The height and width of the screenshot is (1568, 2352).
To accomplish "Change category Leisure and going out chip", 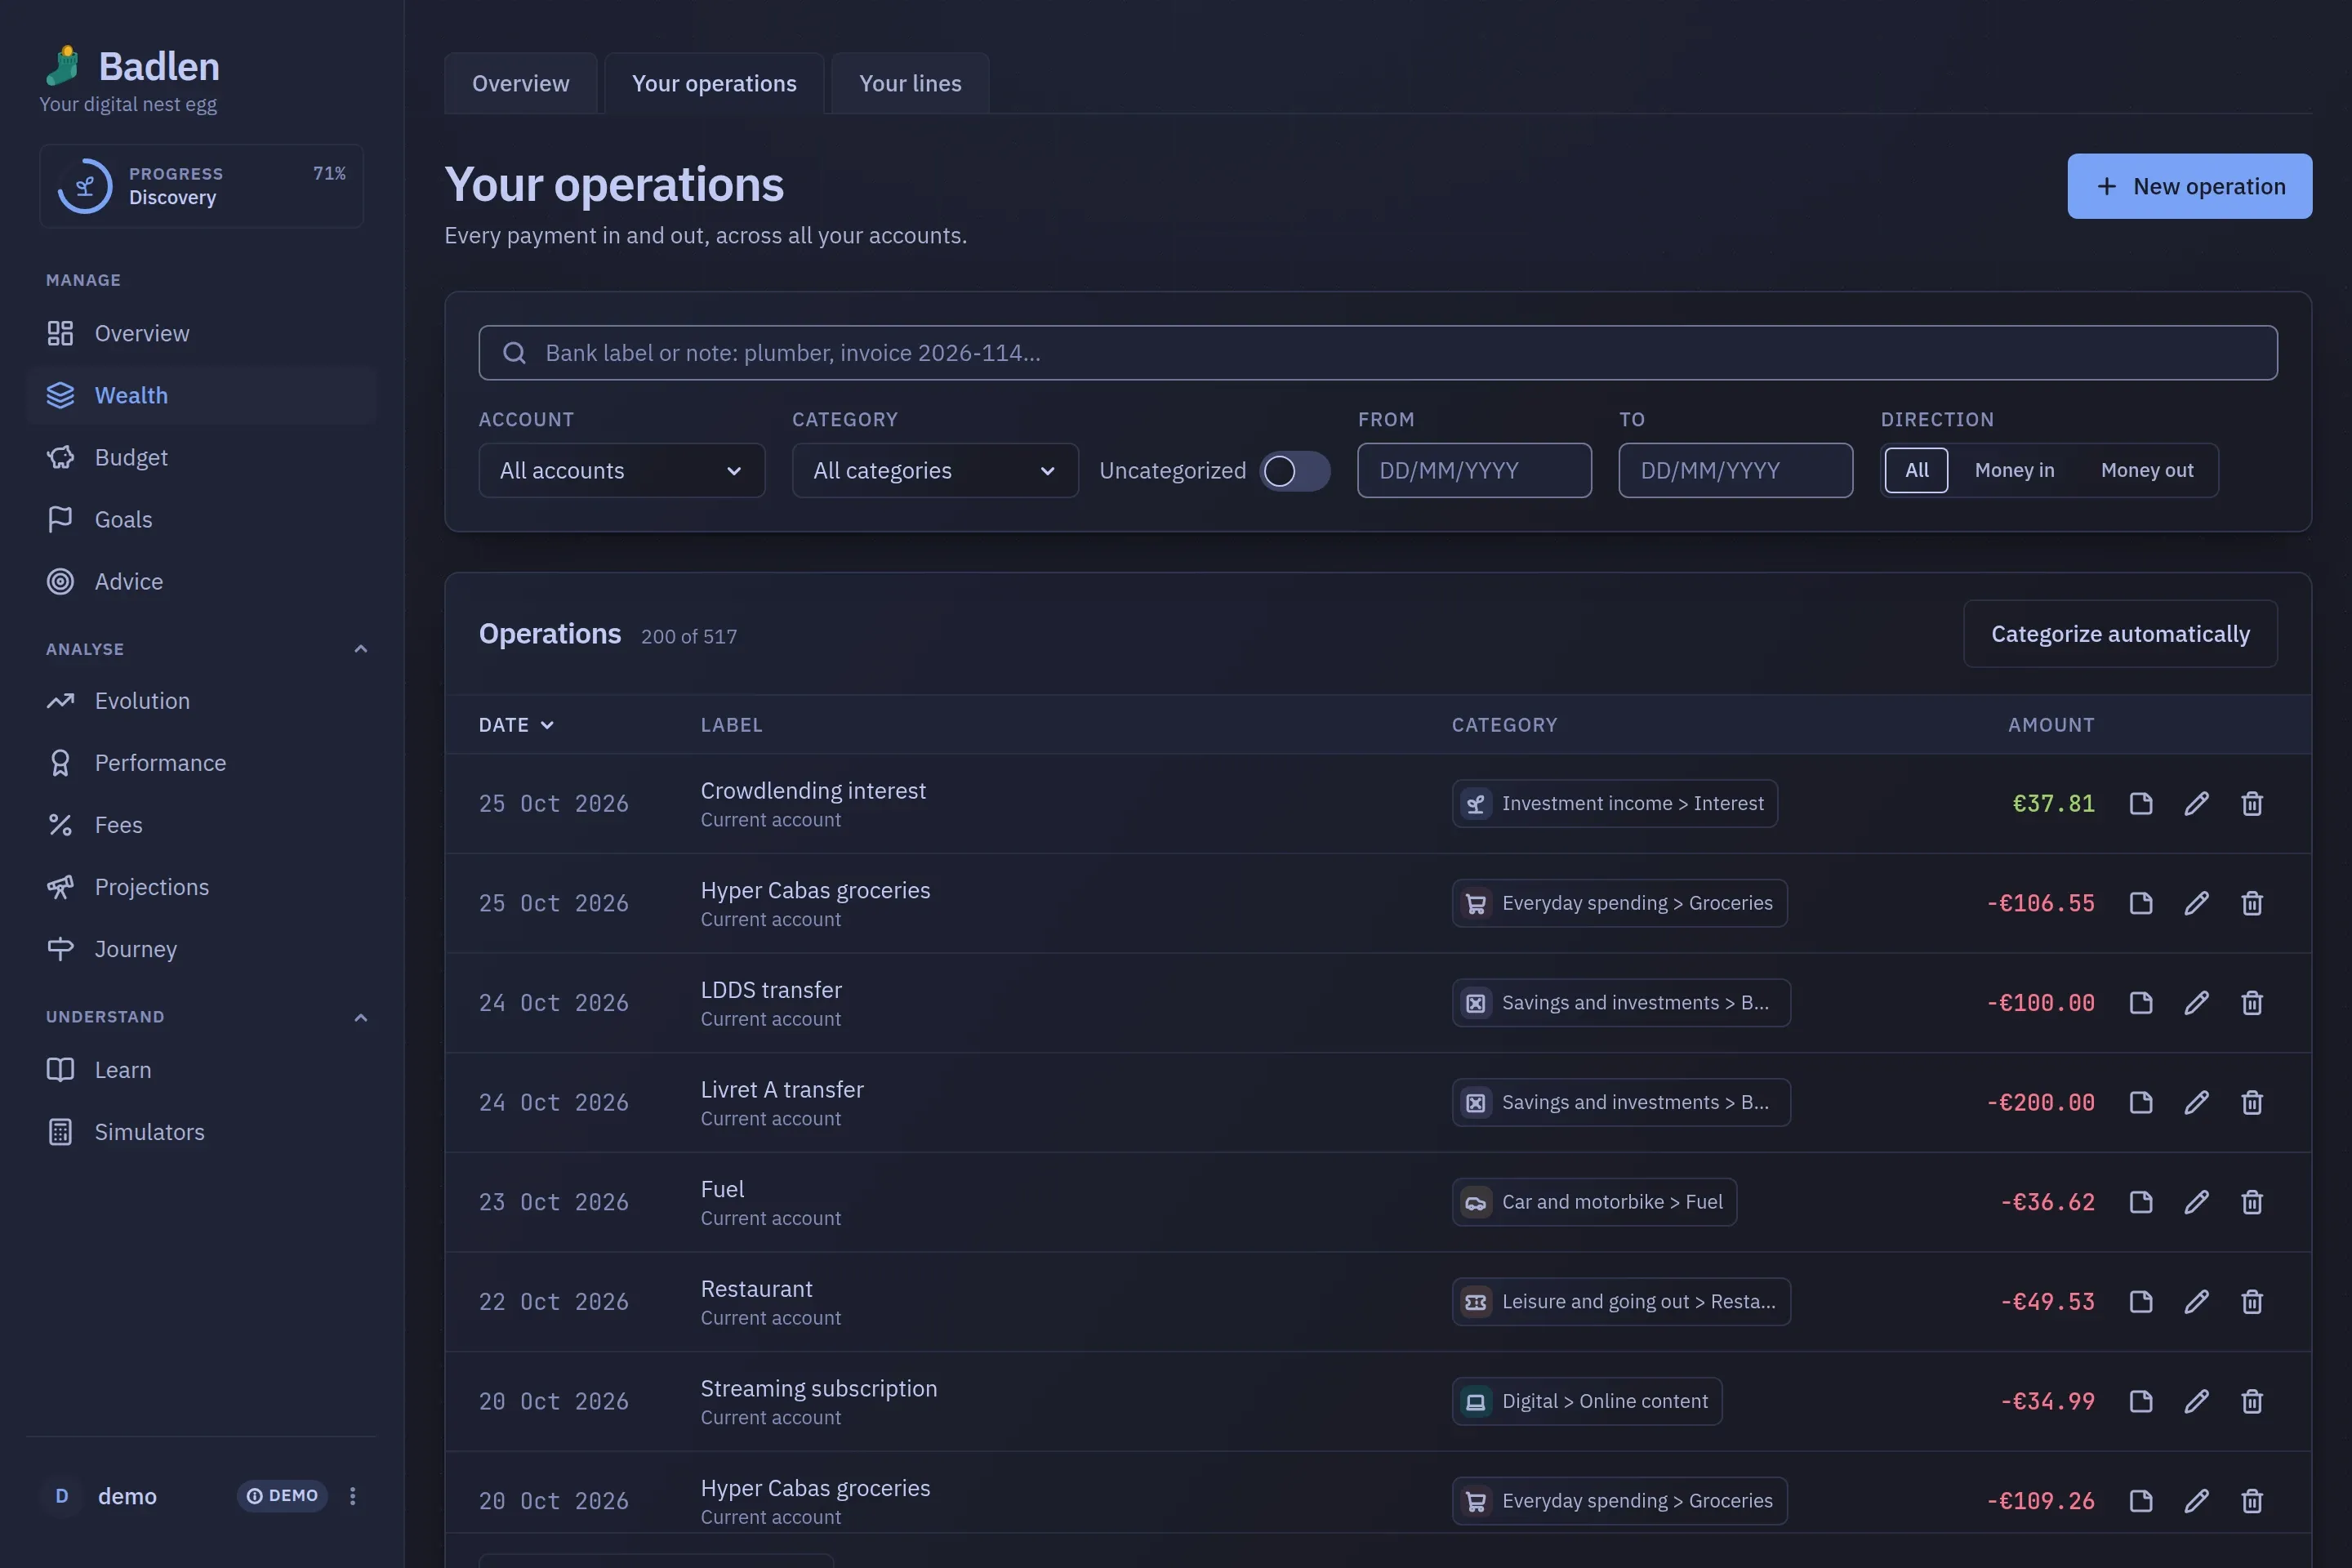I will click(1620, 1301).
